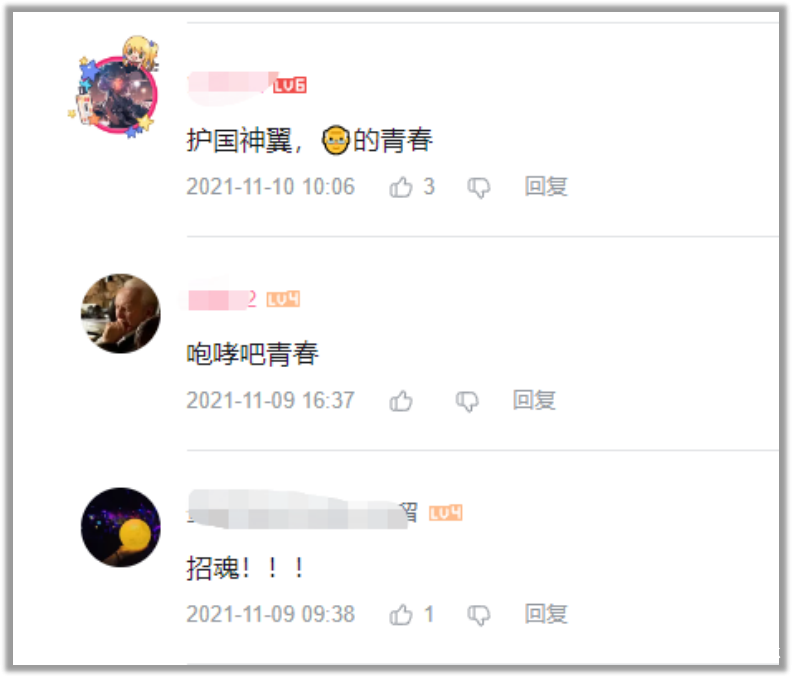This screenshot has height=678, width=793.
Task: Open the old man avatar profile
Action: click(x=120, y=313)
